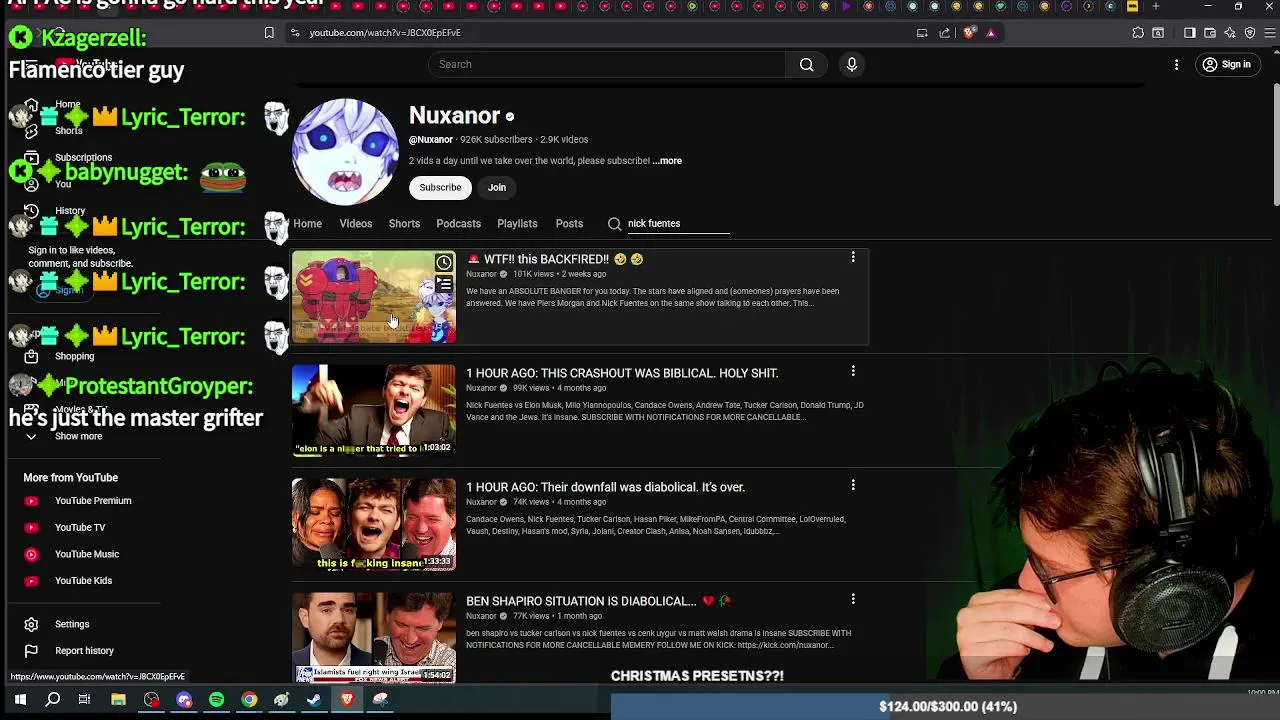
Task: Click the share page icon in address bar
Action: point(945,33)
